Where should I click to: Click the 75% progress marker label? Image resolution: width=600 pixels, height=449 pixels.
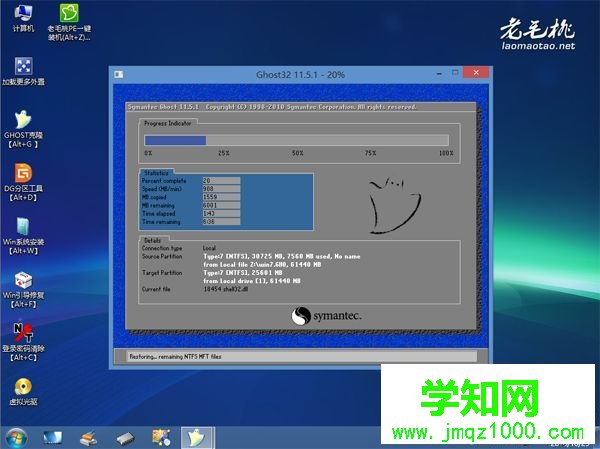(x=370, y=153)
